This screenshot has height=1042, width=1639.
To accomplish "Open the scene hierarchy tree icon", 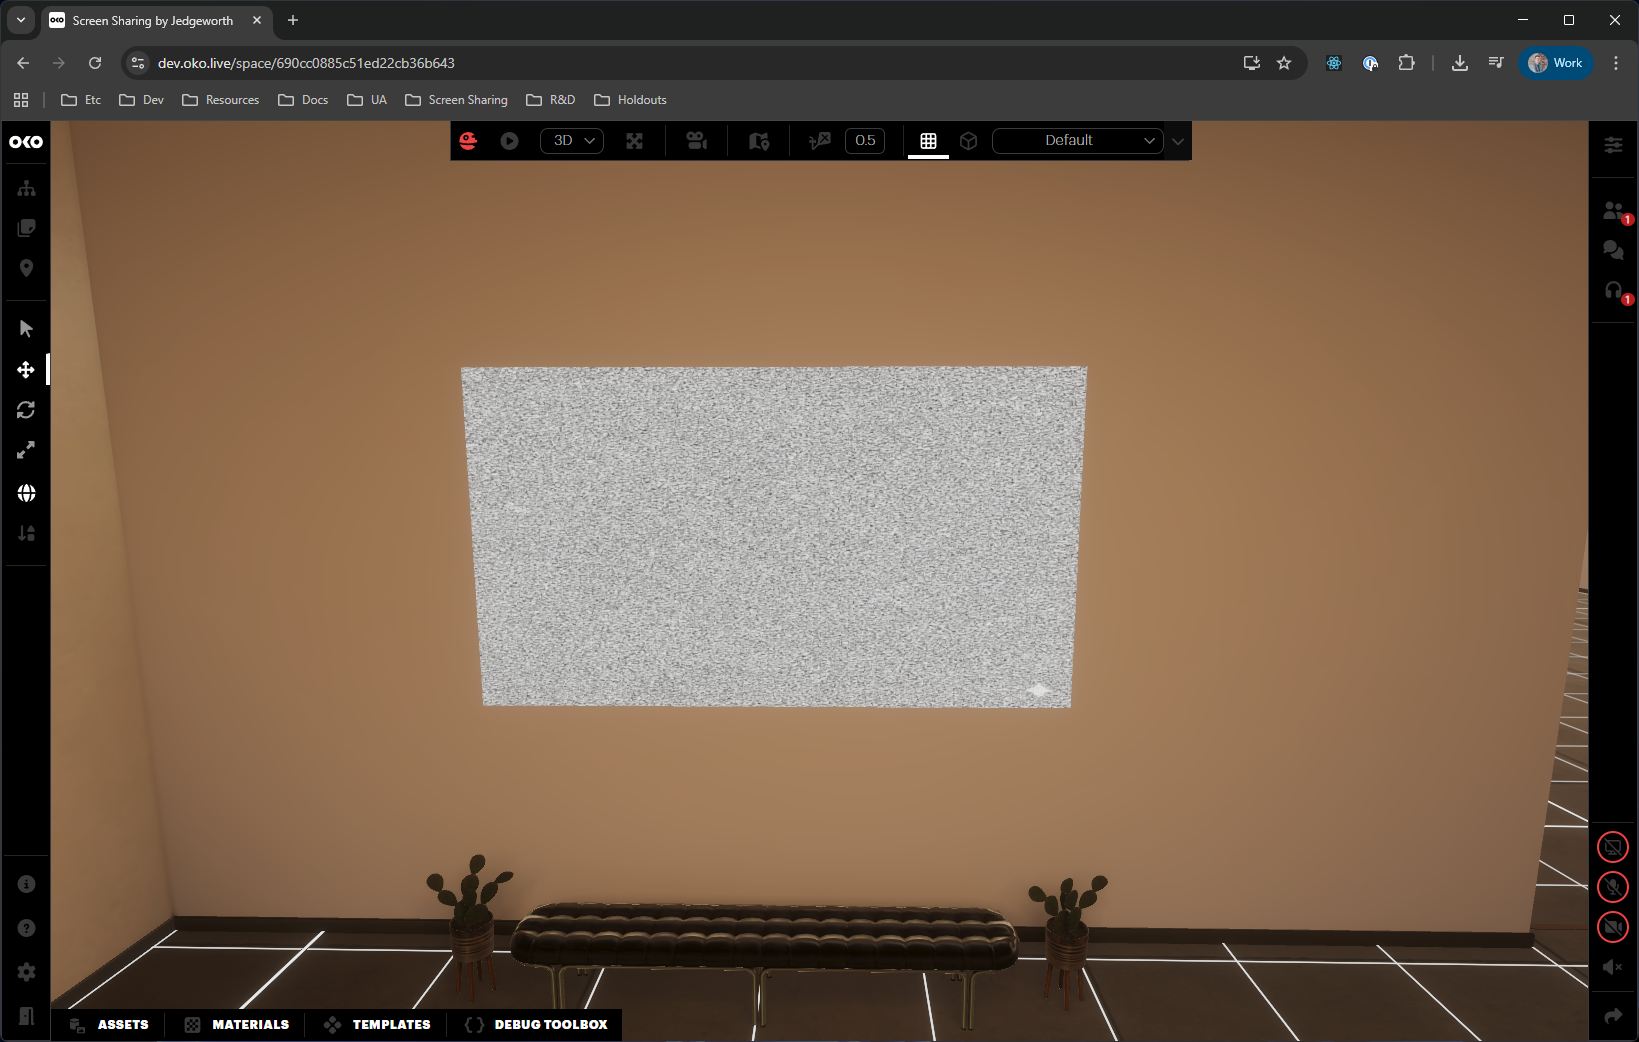I will (x=26, y=188).
